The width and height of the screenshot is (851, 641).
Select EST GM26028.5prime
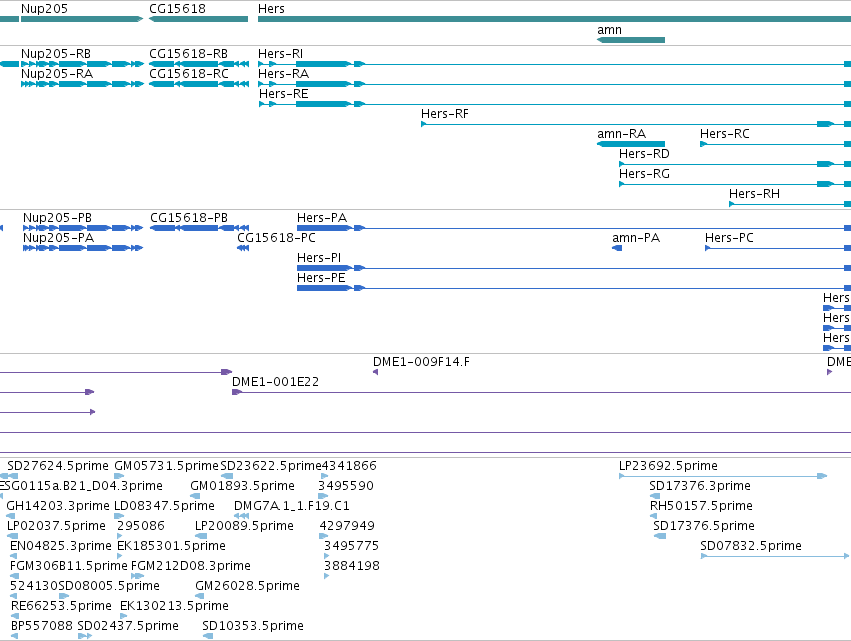247,587
